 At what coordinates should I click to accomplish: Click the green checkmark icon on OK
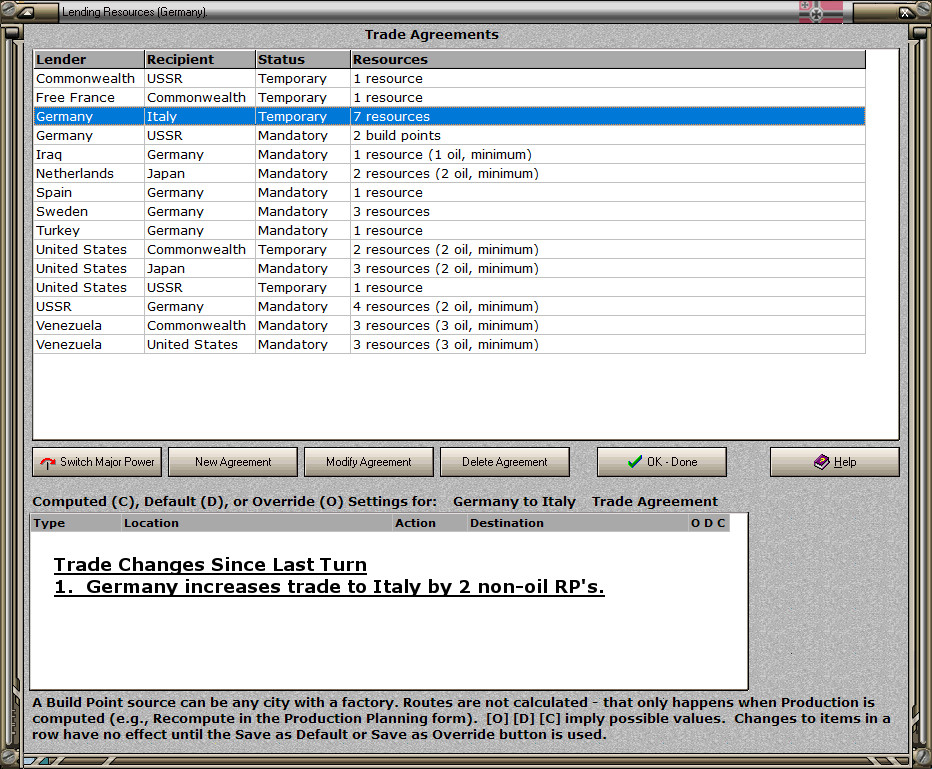(x=635, y=462)
